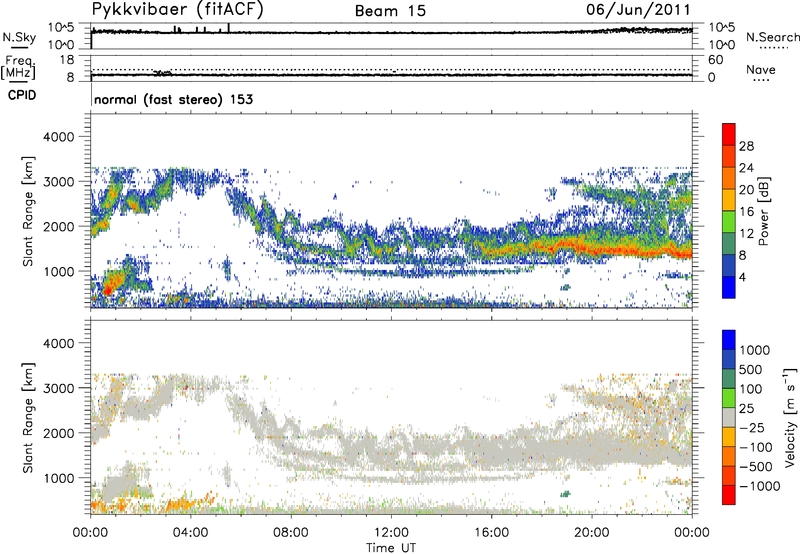Click the "20:00" time axis label
The width and height of the screenshot is (800, 554).
pyautogui.click(x=591, y=533)
